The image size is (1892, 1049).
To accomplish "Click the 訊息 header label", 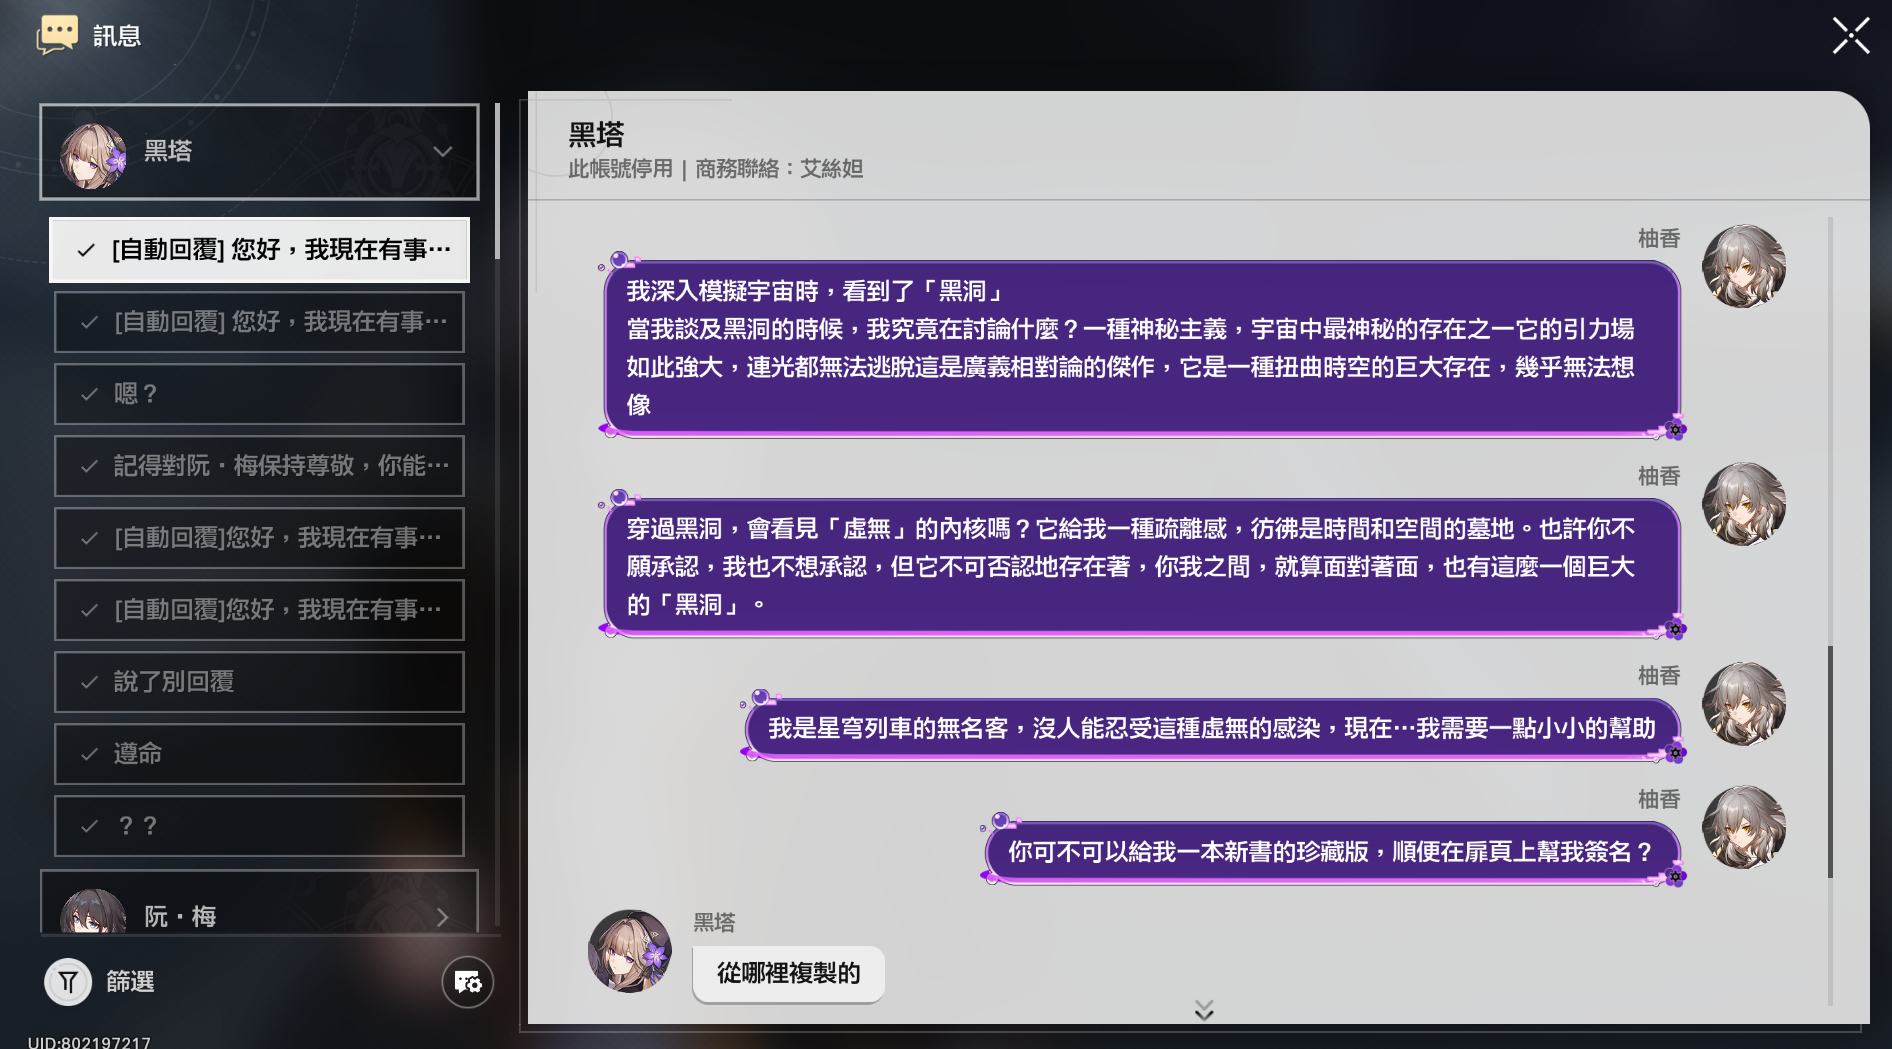I will pos(117,36).
